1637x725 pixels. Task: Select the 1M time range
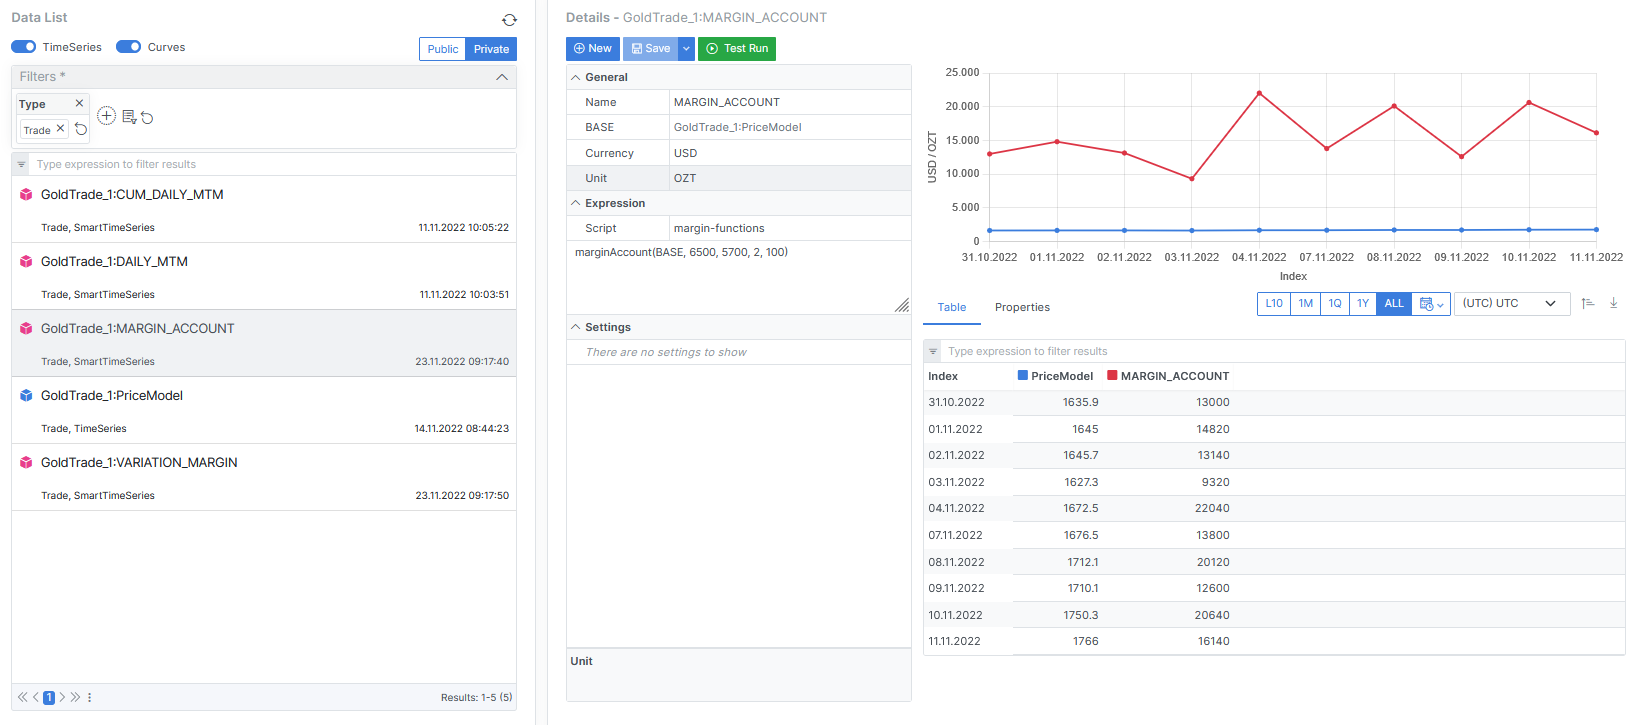click(1305, 304)
